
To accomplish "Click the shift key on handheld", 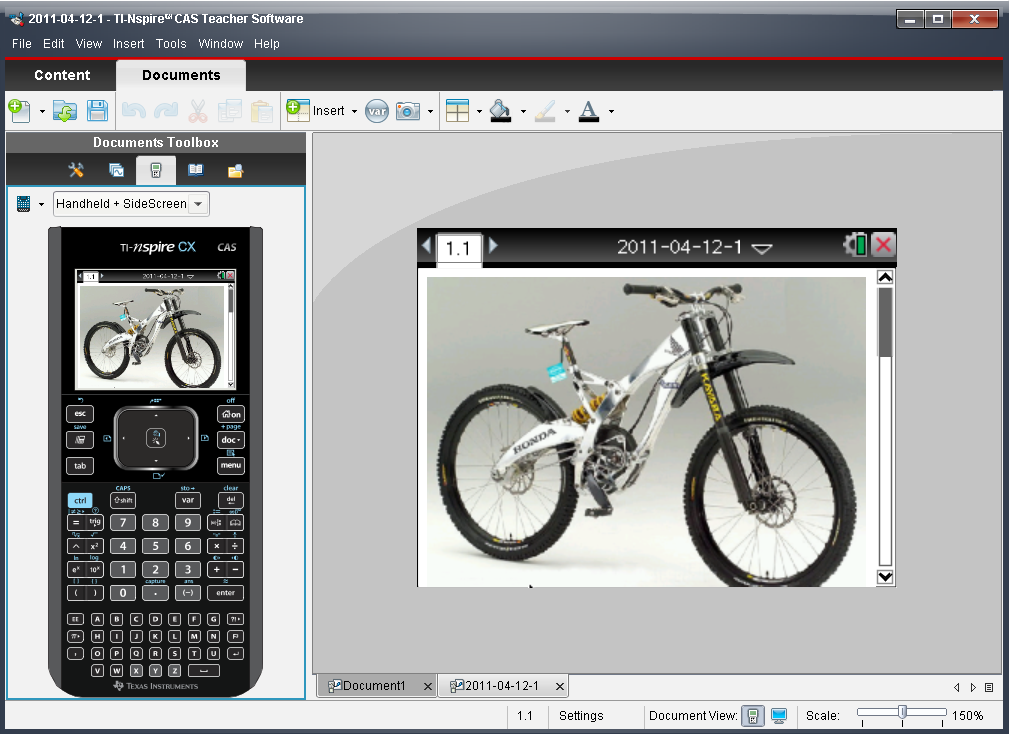I will (123, 500).
